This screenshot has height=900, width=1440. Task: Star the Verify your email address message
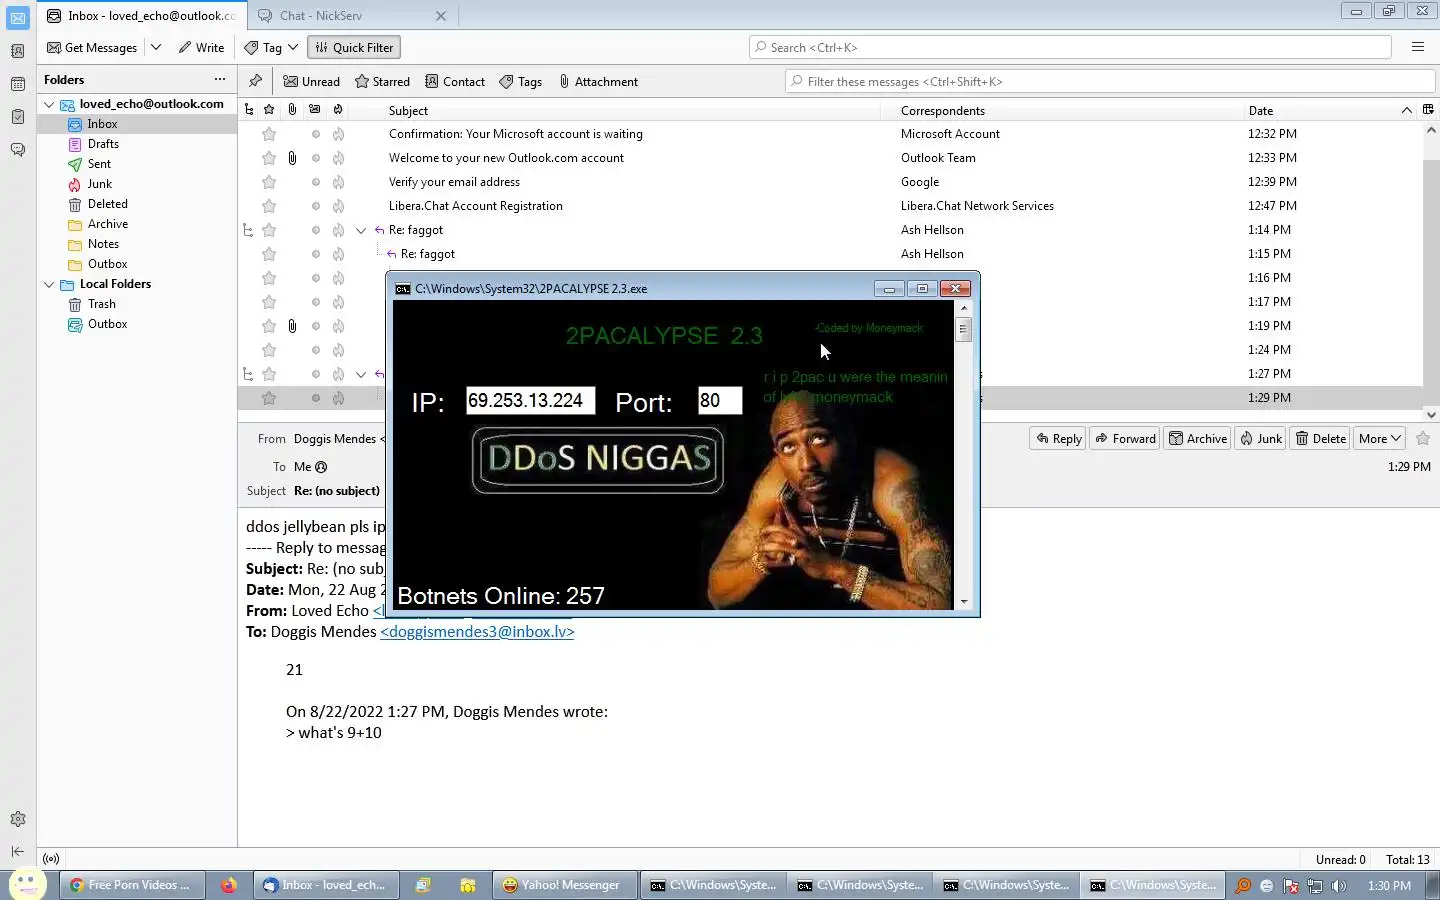(269, 182)
